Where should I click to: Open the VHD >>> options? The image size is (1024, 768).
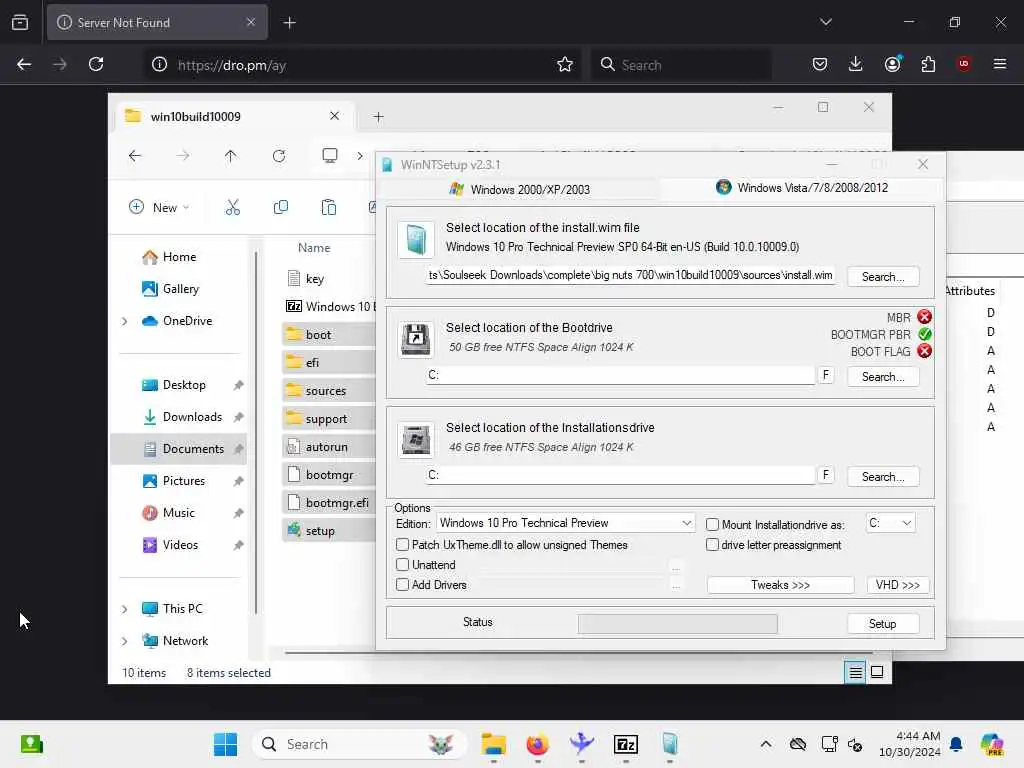[x=897, y=584]
